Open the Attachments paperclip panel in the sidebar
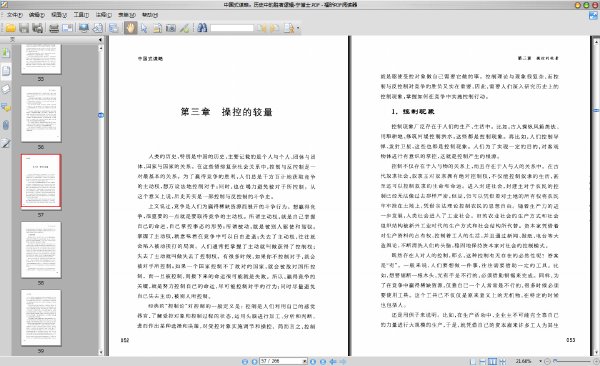 [5, 125]
